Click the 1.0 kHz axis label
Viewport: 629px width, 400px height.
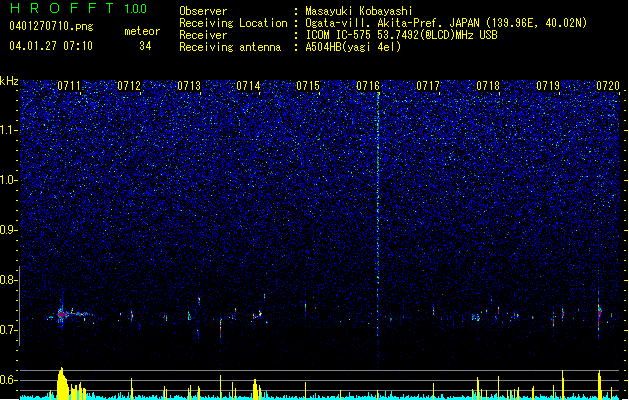tap(9, 181)
